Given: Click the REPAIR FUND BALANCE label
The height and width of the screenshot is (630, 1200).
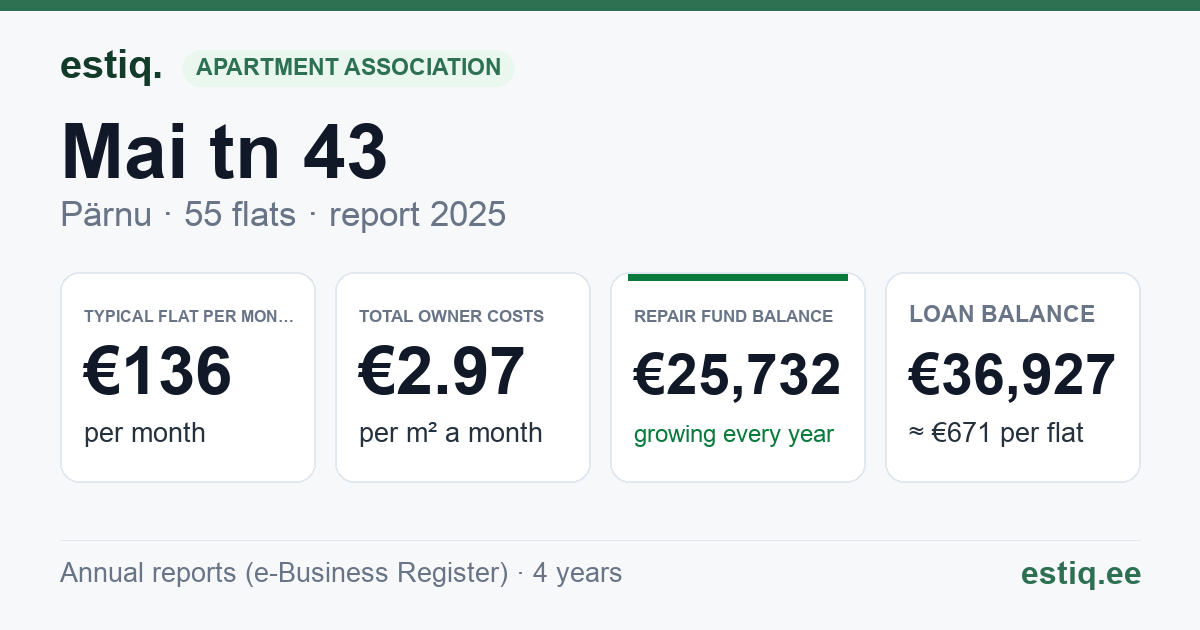Looking at the screenshot, I should (x=733, y=316).
